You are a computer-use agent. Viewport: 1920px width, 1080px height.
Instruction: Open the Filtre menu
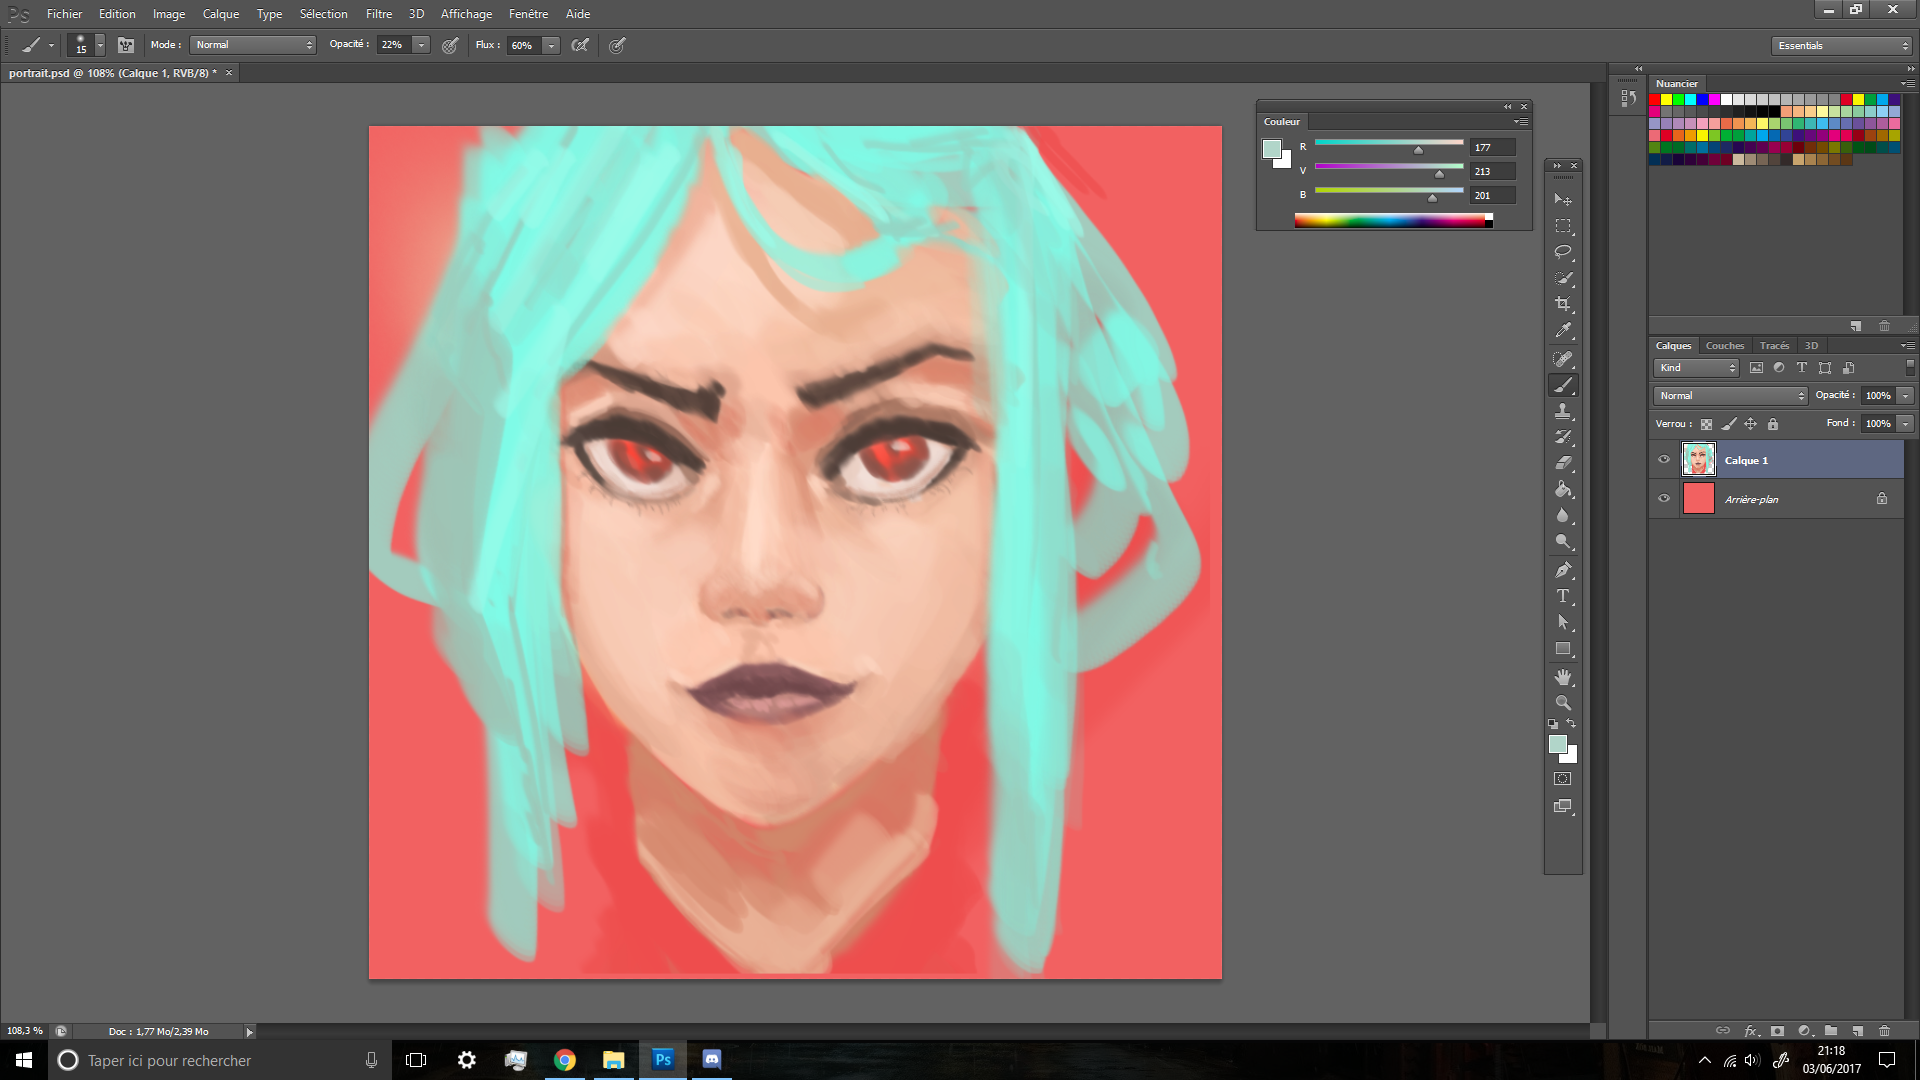[379, 13]
